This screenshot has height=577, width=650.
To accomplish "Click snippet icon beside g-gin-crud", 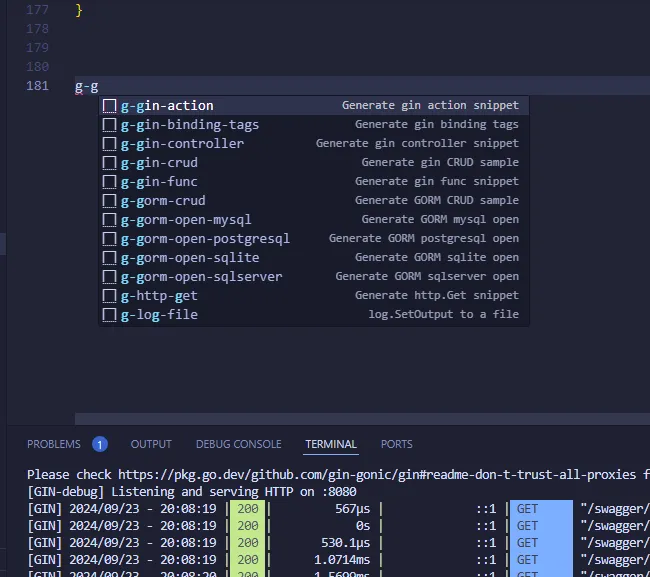I will 110,163.
